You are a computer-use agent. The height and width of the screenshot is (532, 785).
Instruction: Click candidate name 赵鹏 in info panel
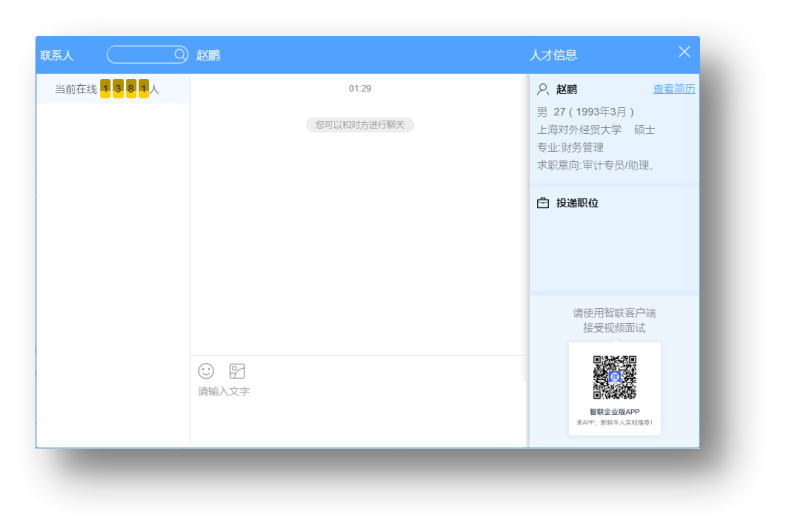point(566,89)
